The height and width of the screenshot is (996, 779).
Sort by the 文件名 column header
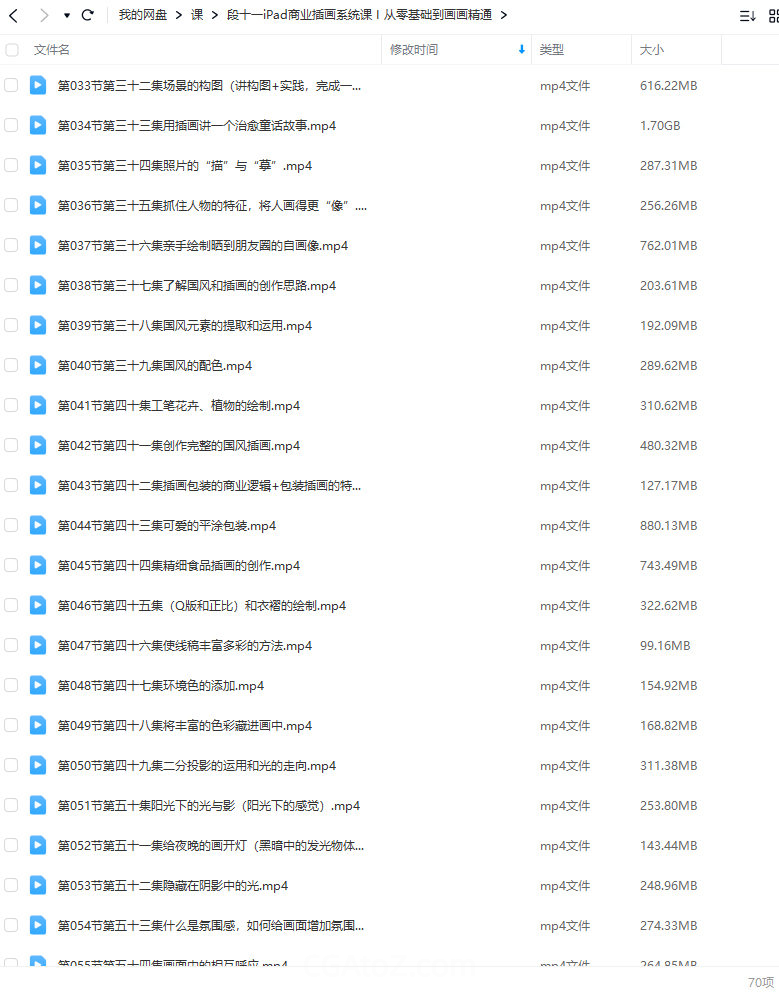point(51,50)
